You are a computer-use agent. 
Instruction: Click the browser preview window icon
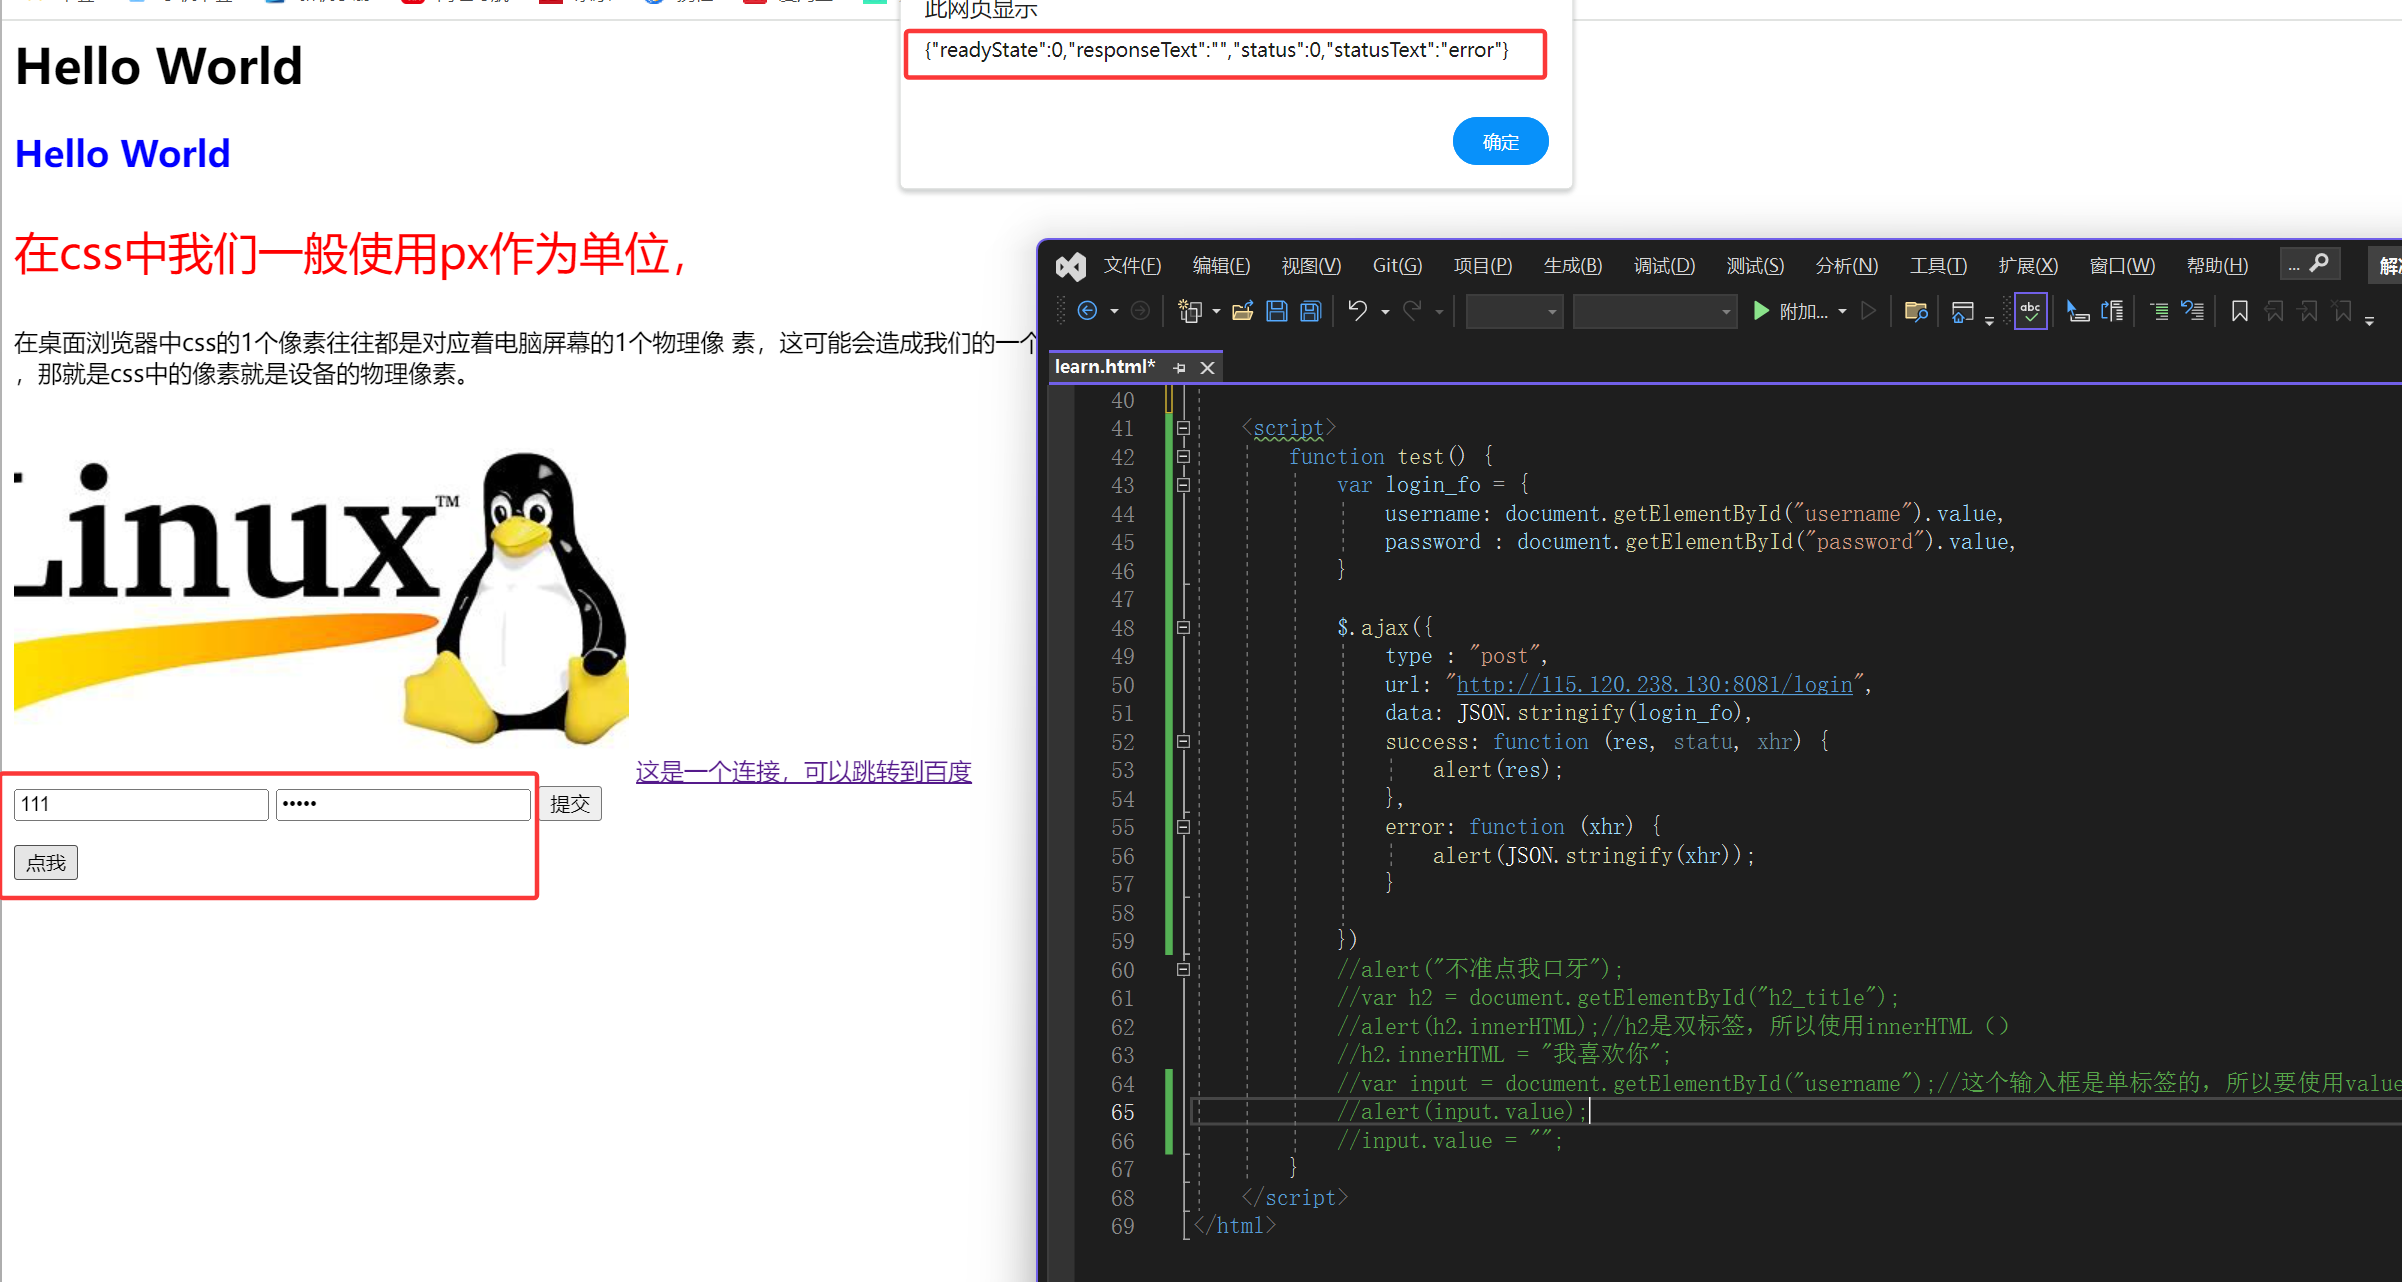(1962, 312)
